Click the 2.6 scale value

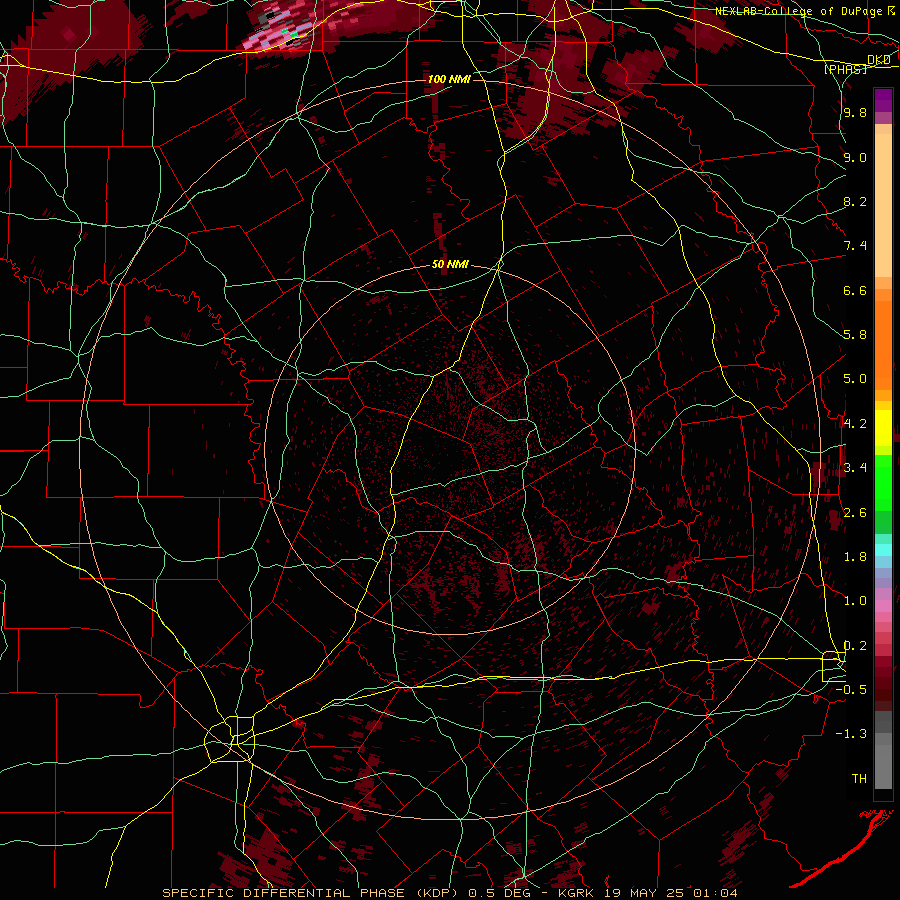pos(855,513)
